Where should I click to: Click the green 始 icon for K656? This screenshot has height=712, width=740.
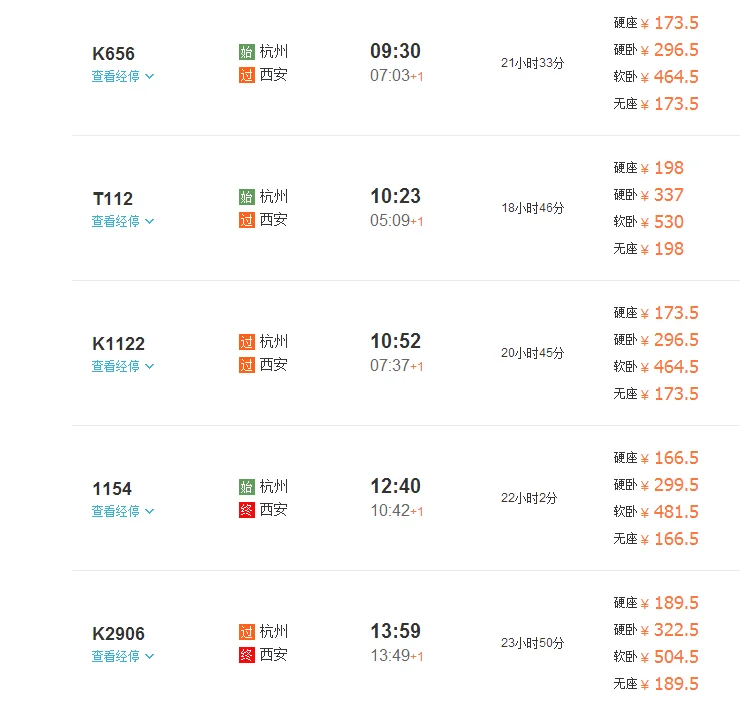click(x=247, y=51)
